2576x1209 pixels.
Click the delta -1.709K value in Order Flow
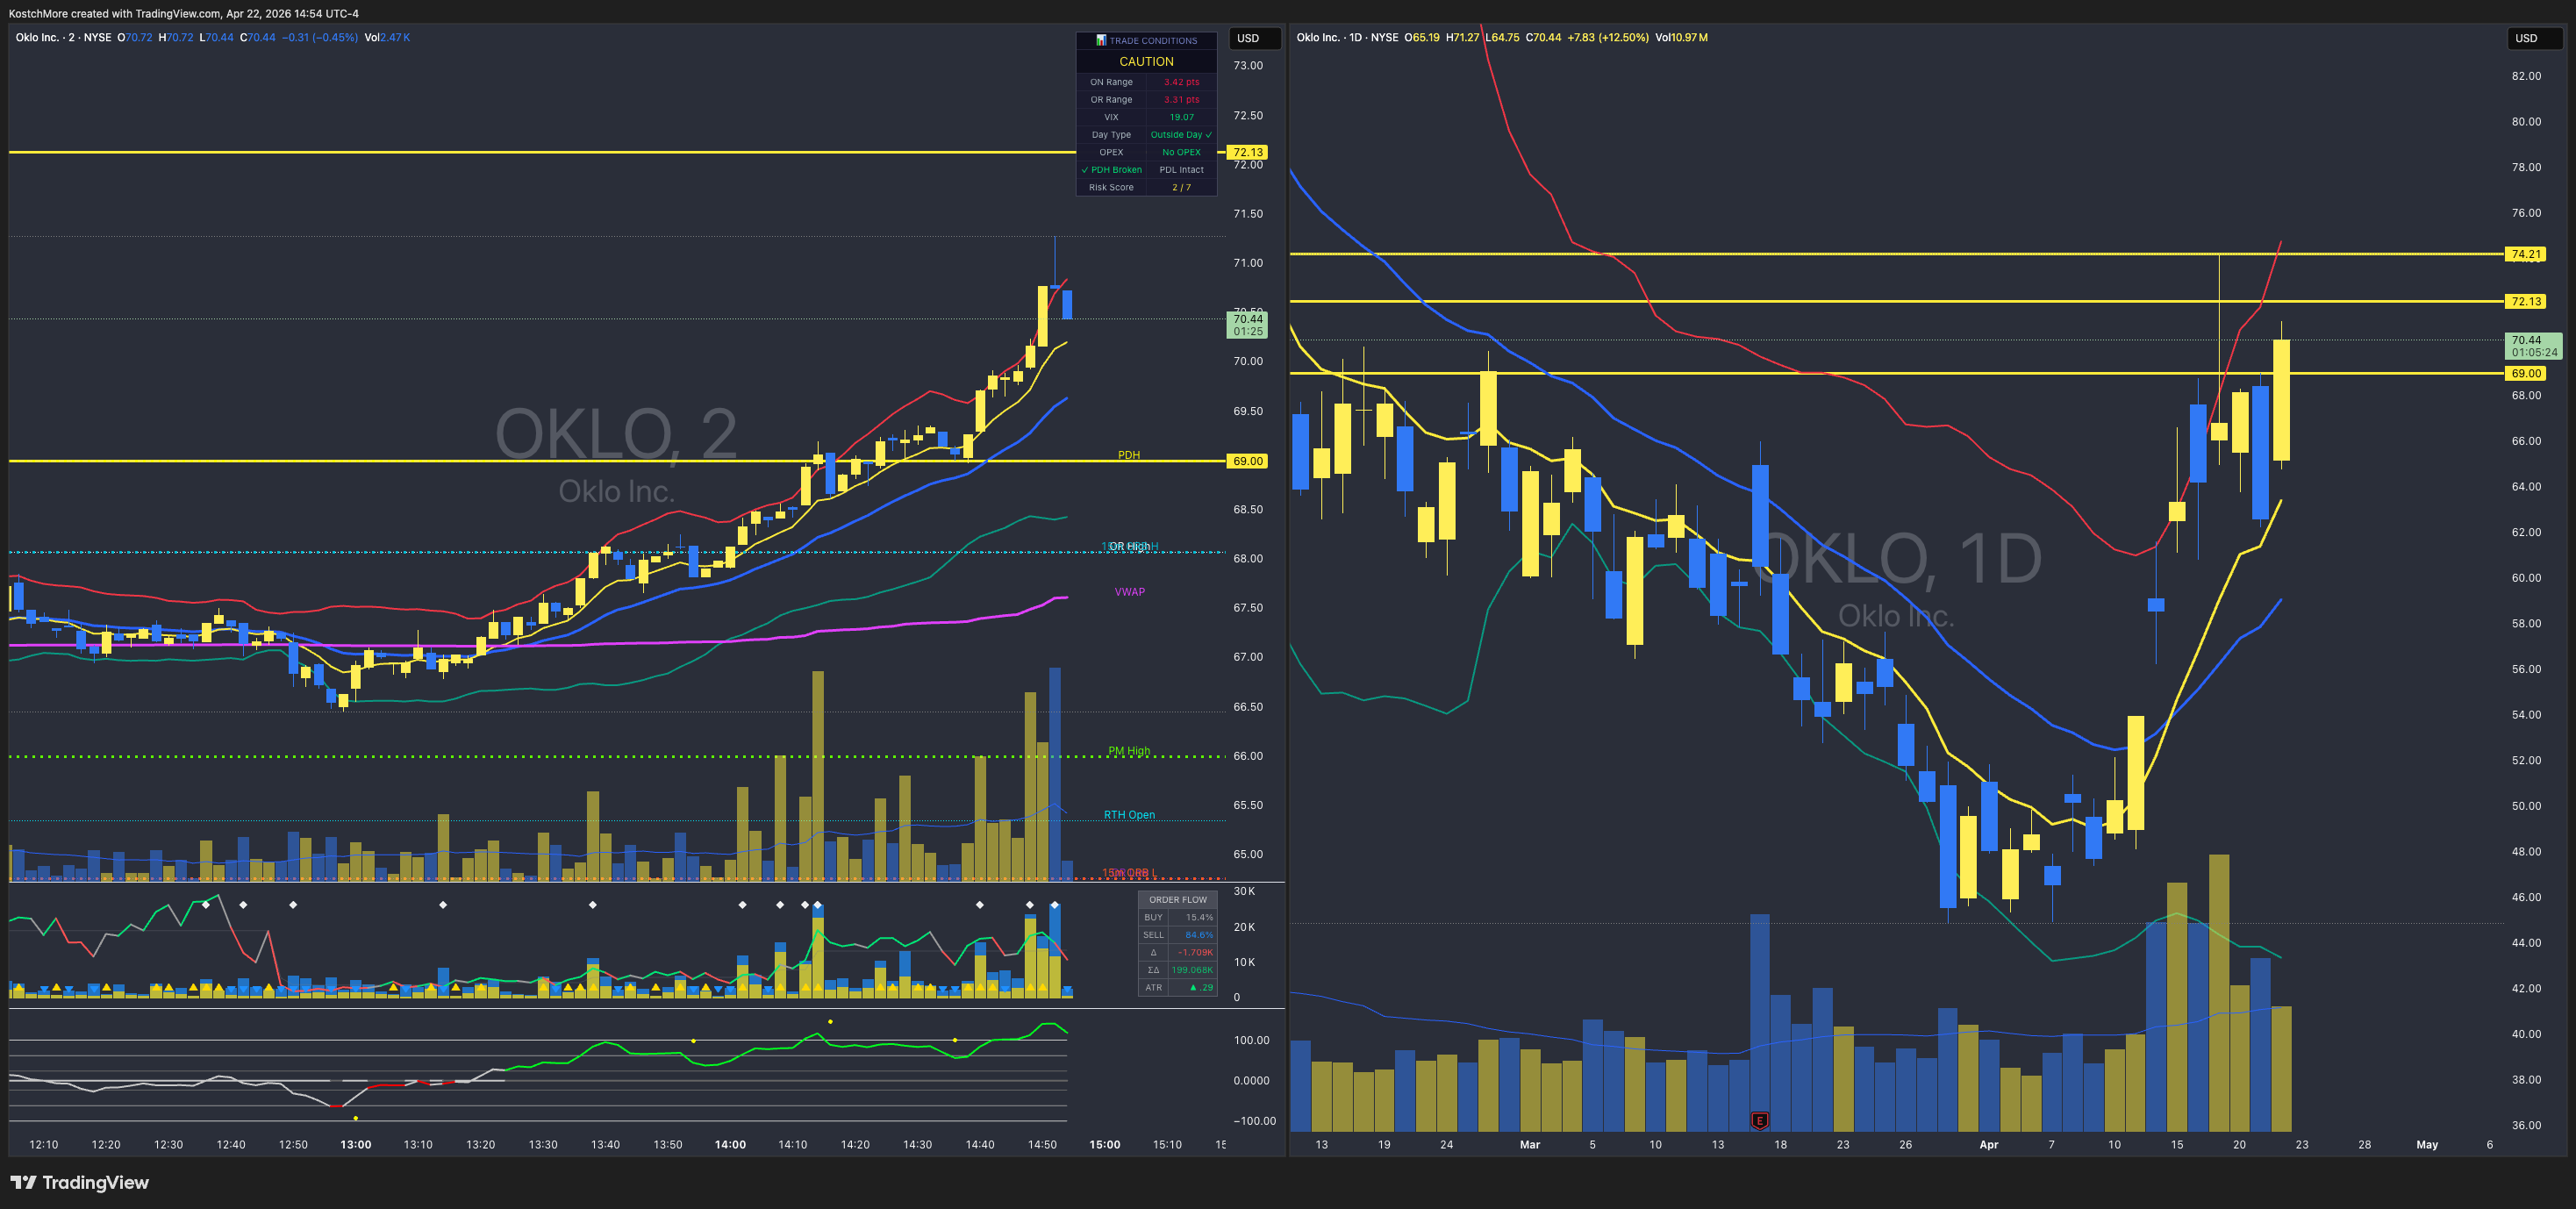1194,952
